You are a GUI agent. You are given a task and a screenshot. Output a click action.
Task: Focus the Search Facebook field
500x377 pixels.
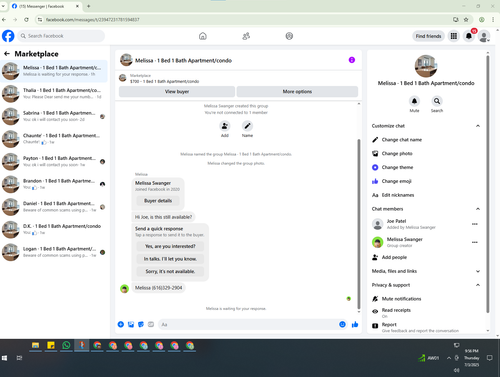[x=61, y=36]
